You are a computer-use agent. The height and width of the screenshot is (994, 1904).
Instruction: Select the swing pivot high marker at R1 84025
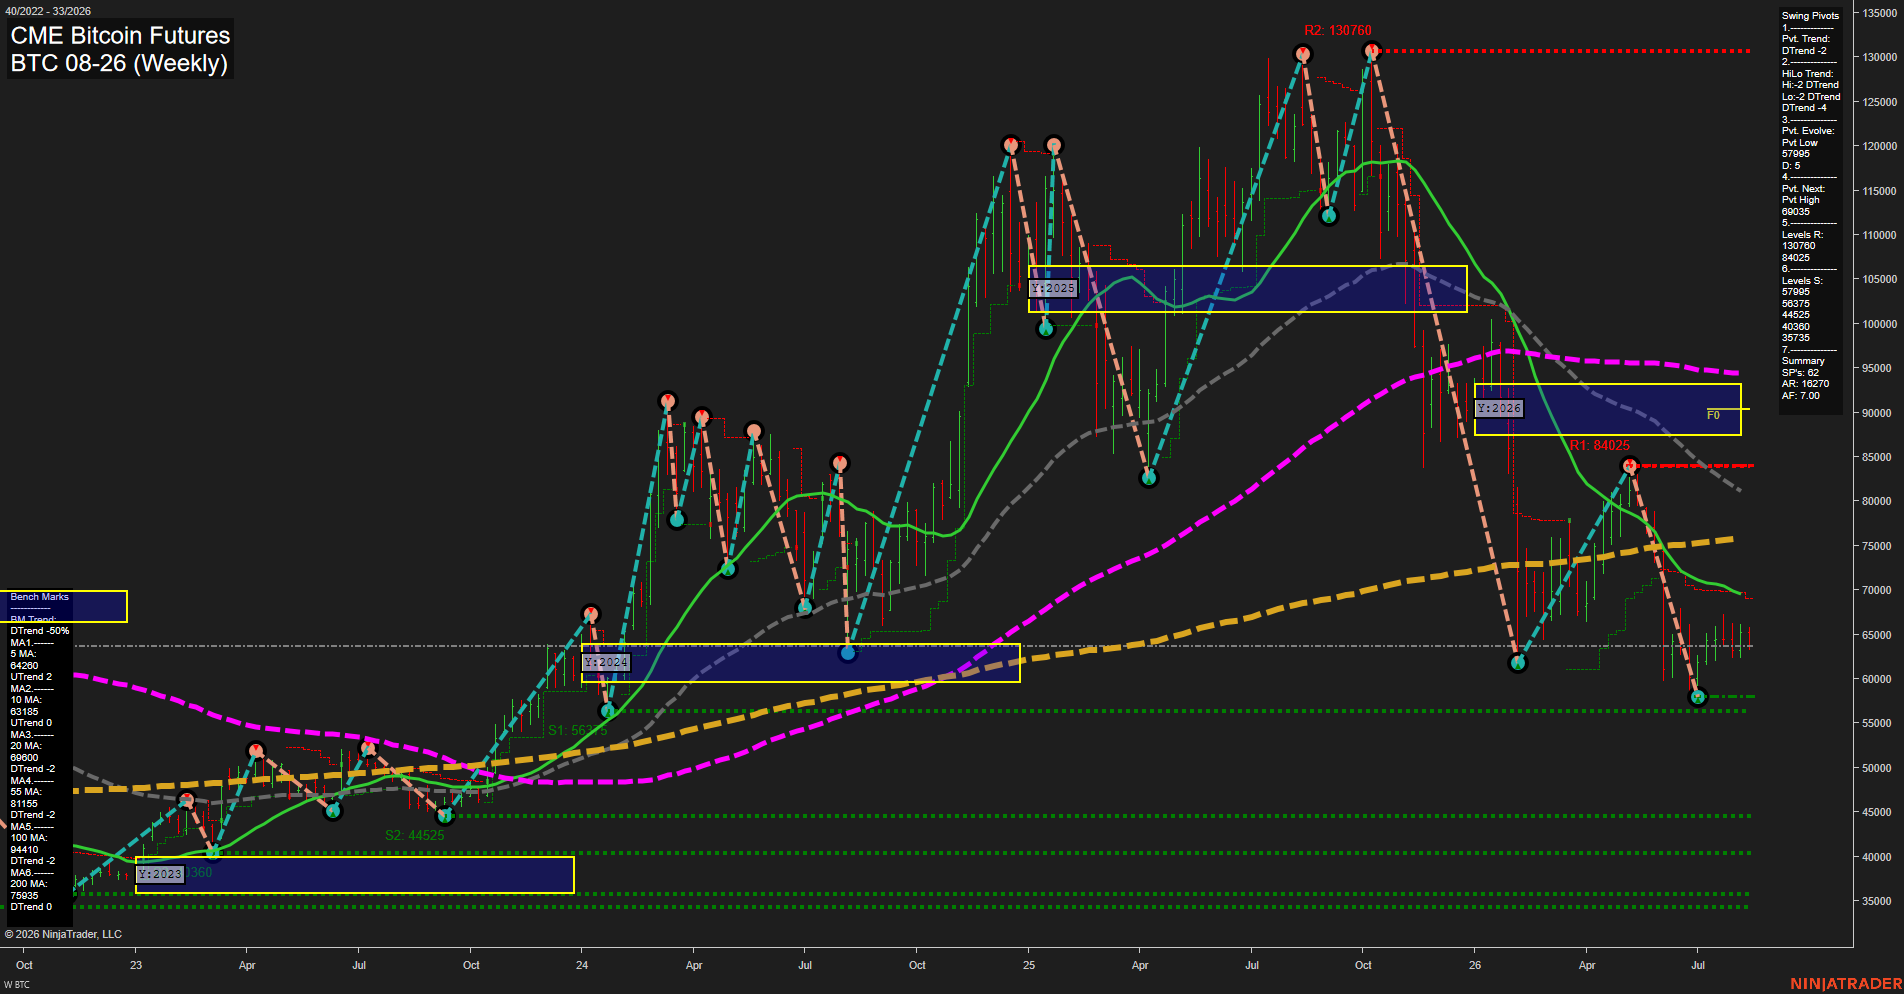click(x=1630, y=466)
